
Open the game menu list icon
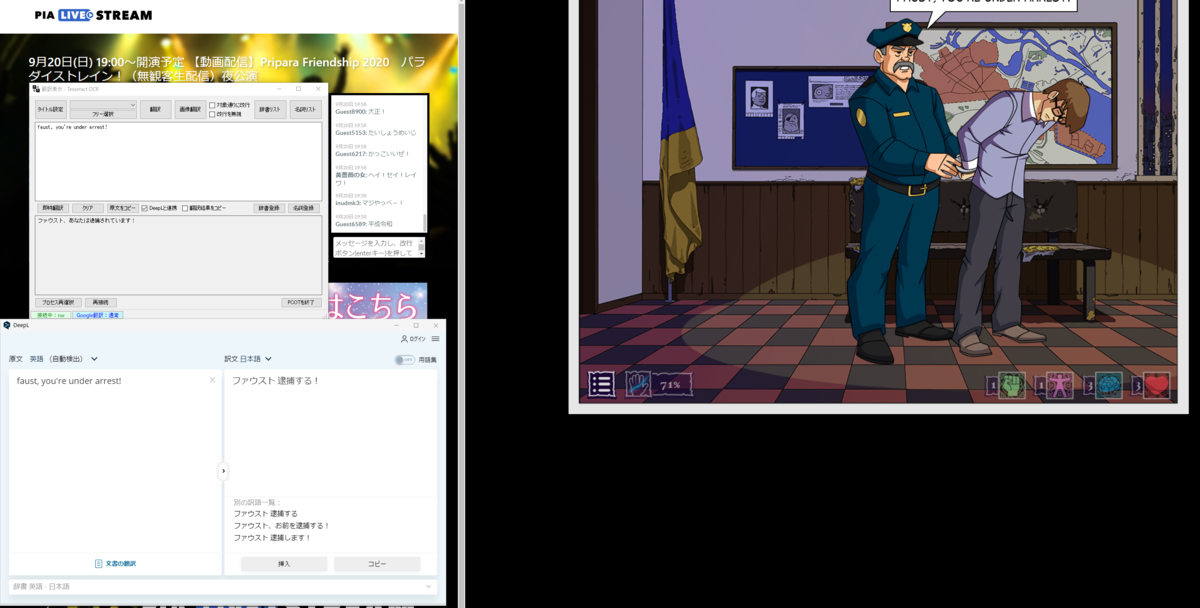click(x=601, y=384)
